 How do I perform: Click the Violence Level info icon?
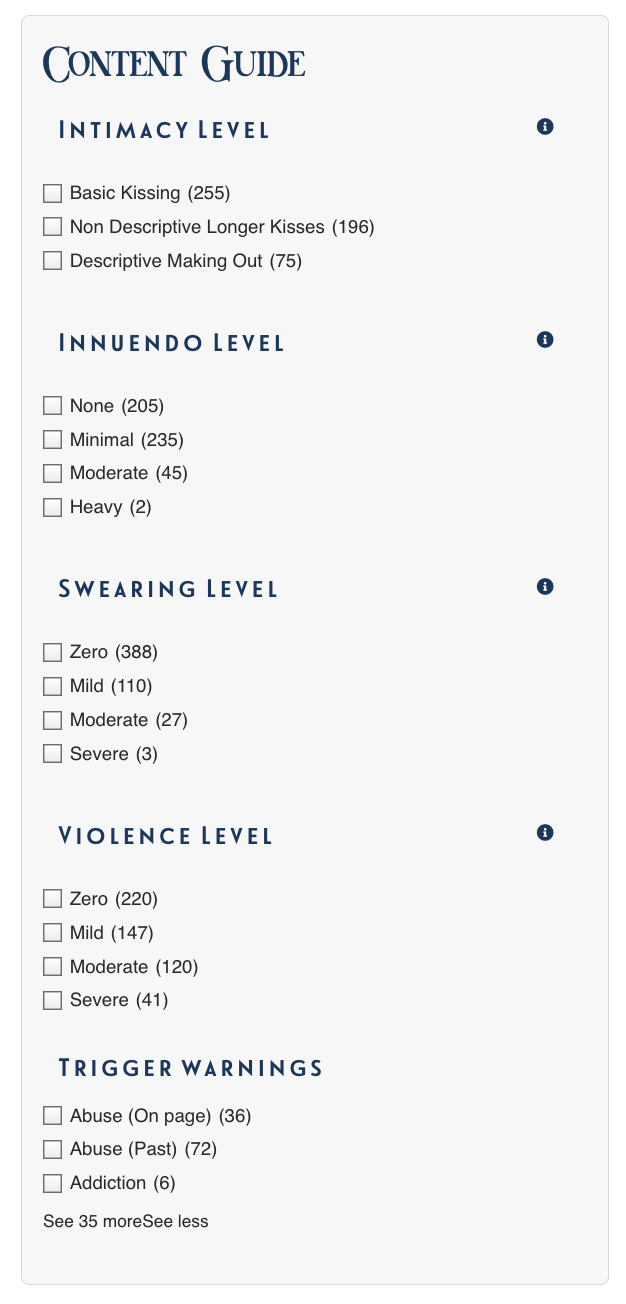[545, 832]
